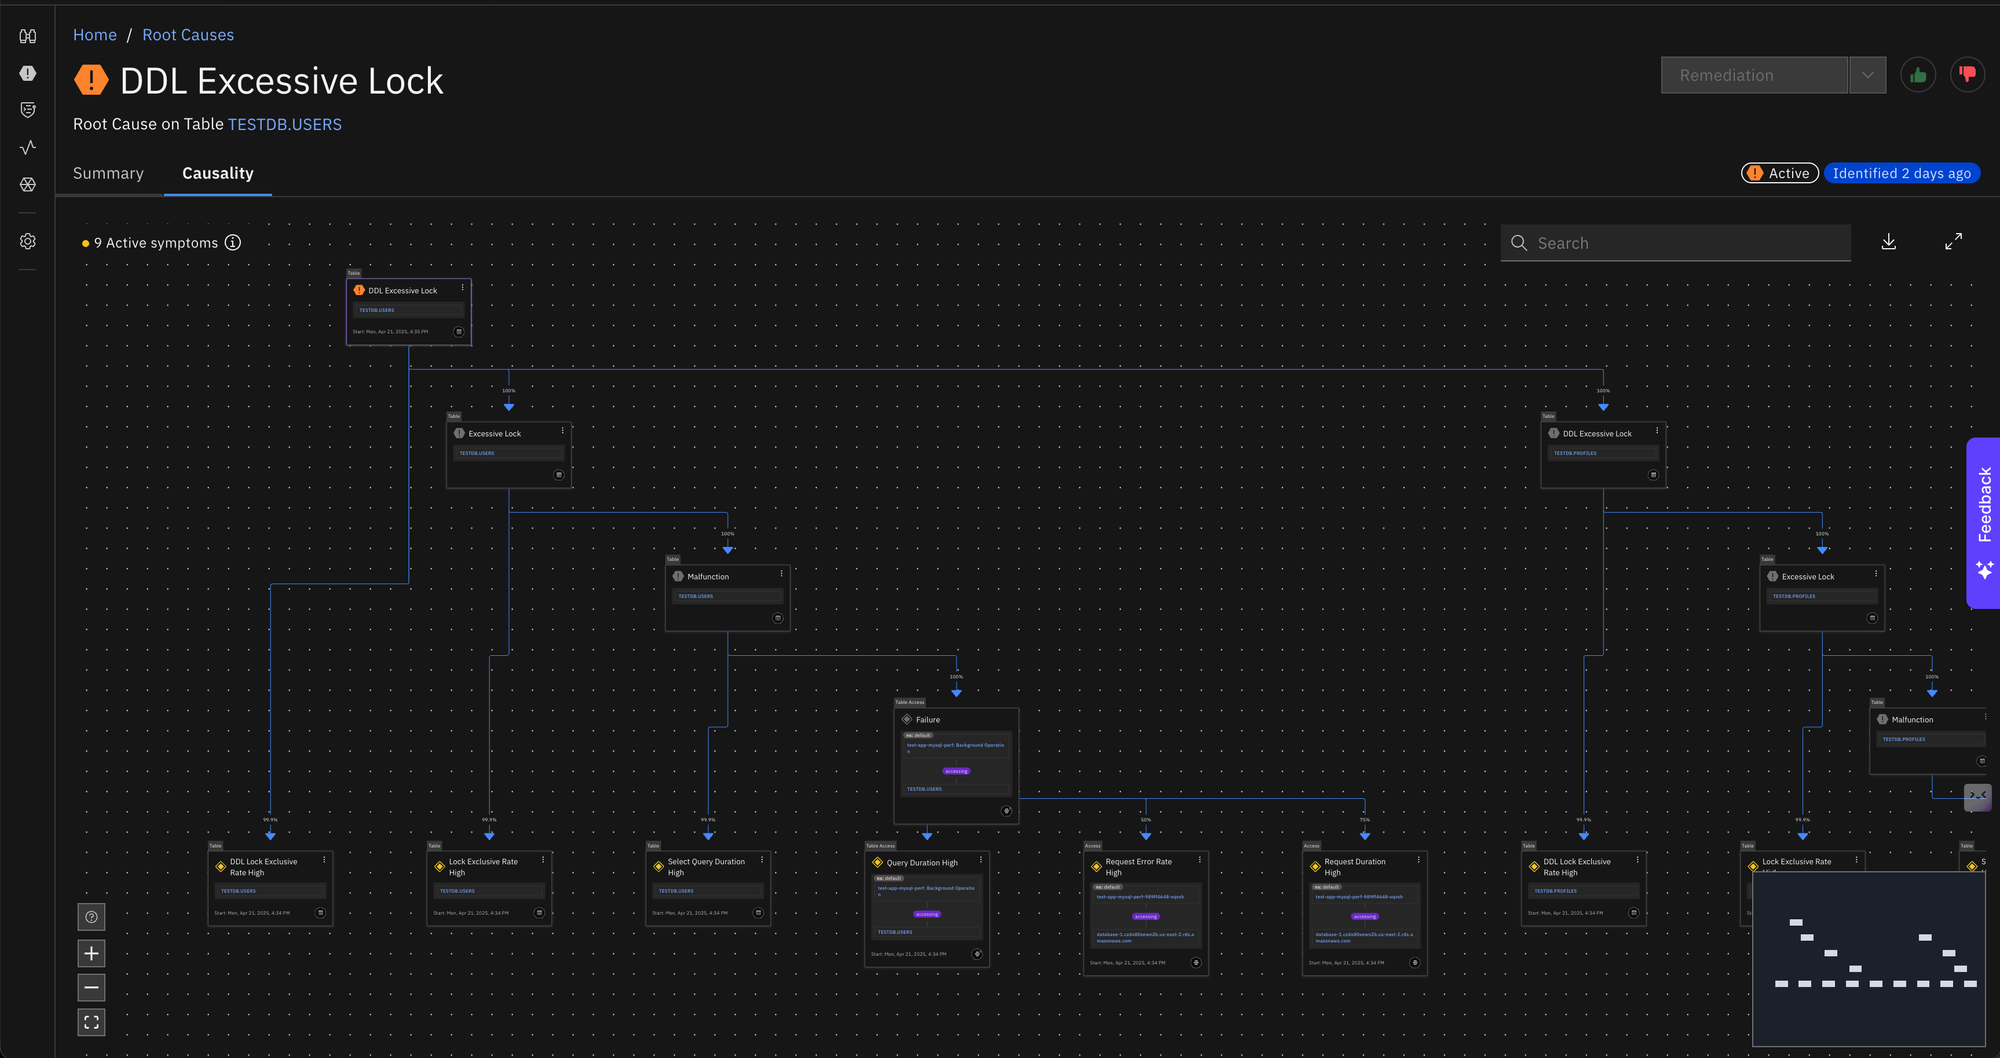This screenshot has width=2000, height=1058.
Task: Go to Home breadcrumb link
Action: 95,35
